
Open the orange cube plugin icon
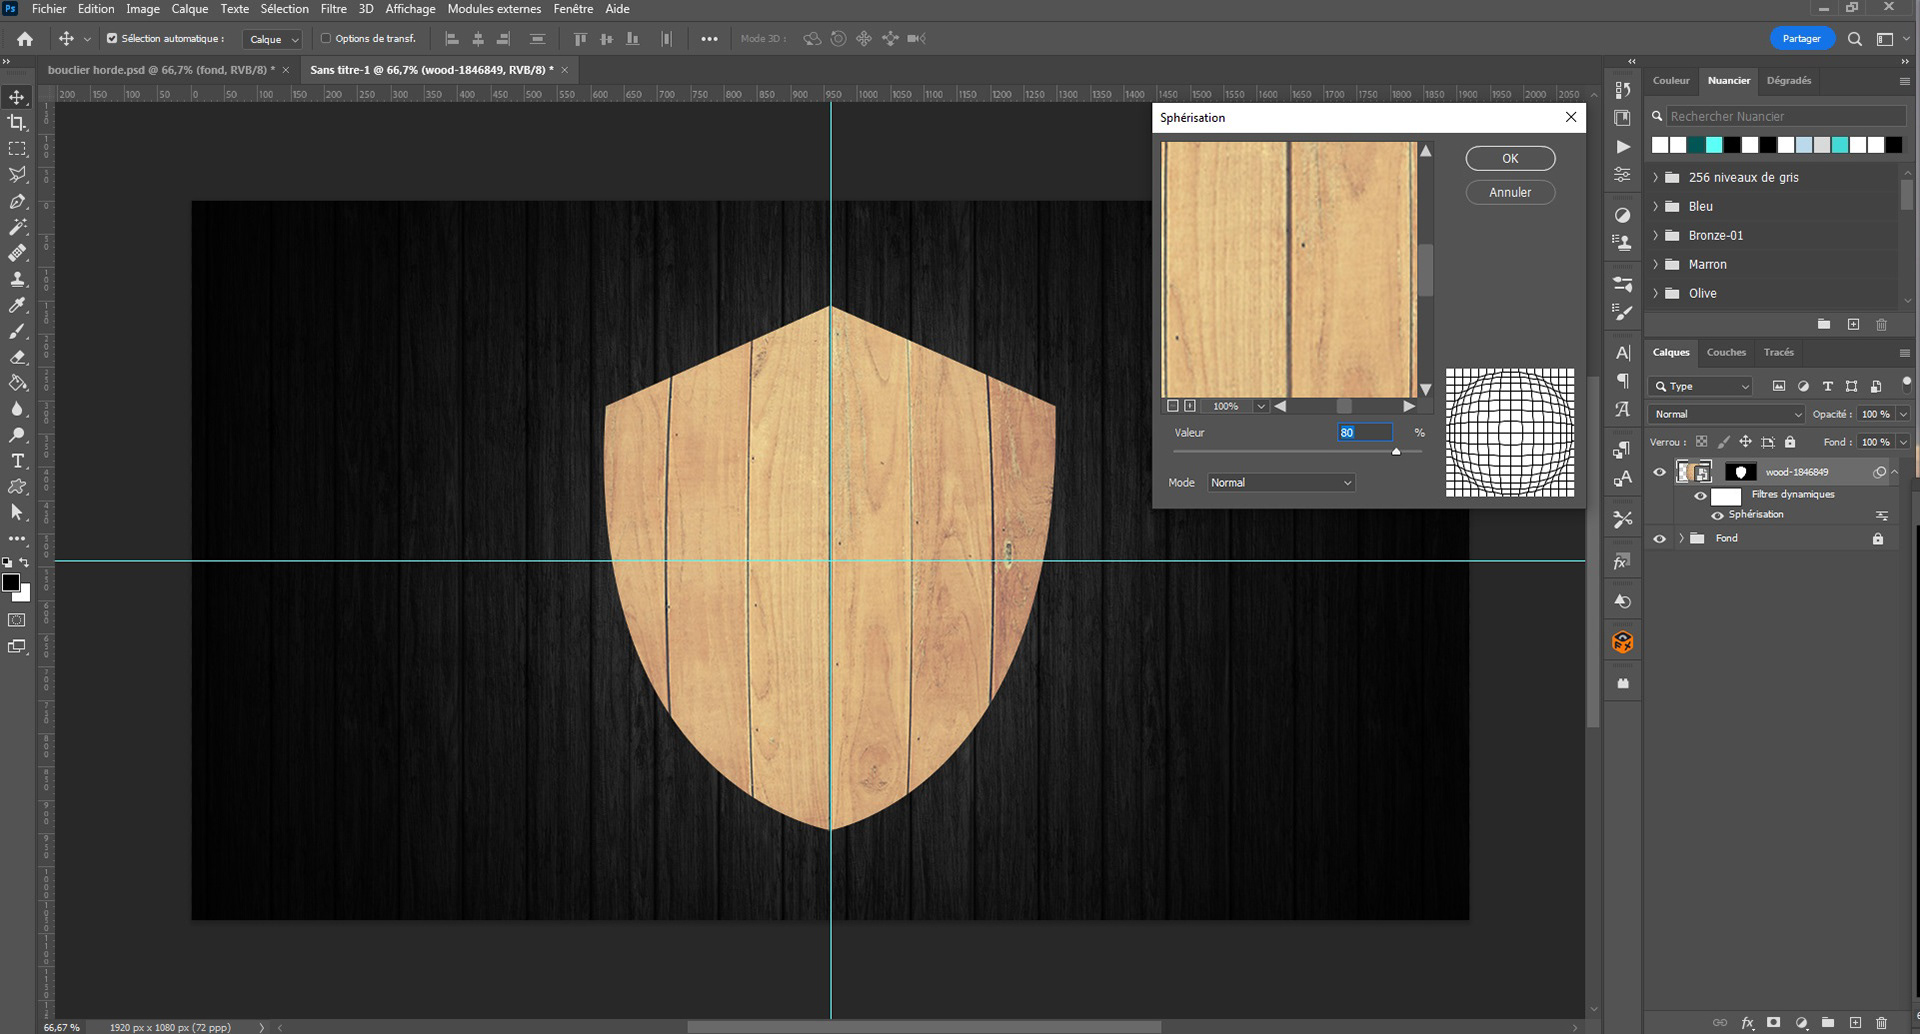[1623, 642]
